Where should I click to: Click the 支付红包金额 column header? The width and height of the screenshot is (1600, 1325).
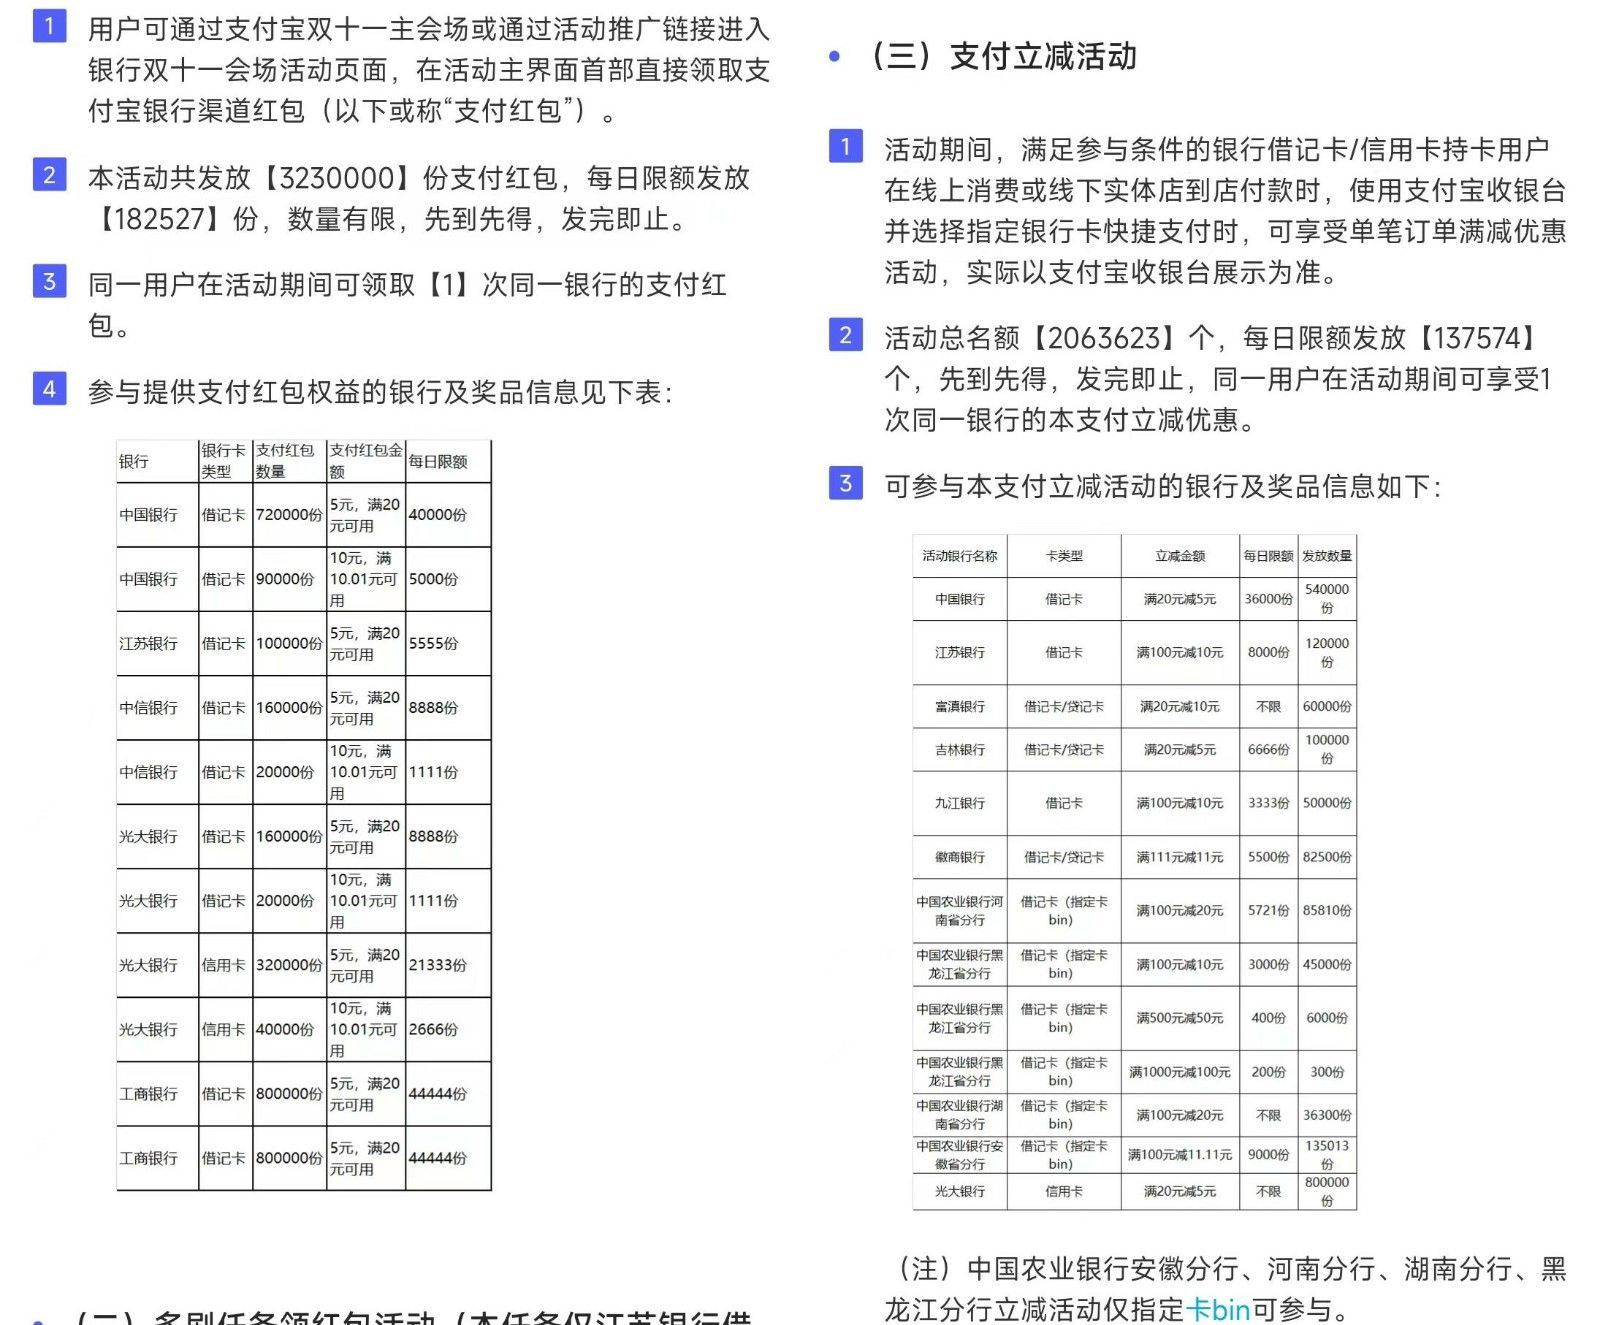coord(366,461)
